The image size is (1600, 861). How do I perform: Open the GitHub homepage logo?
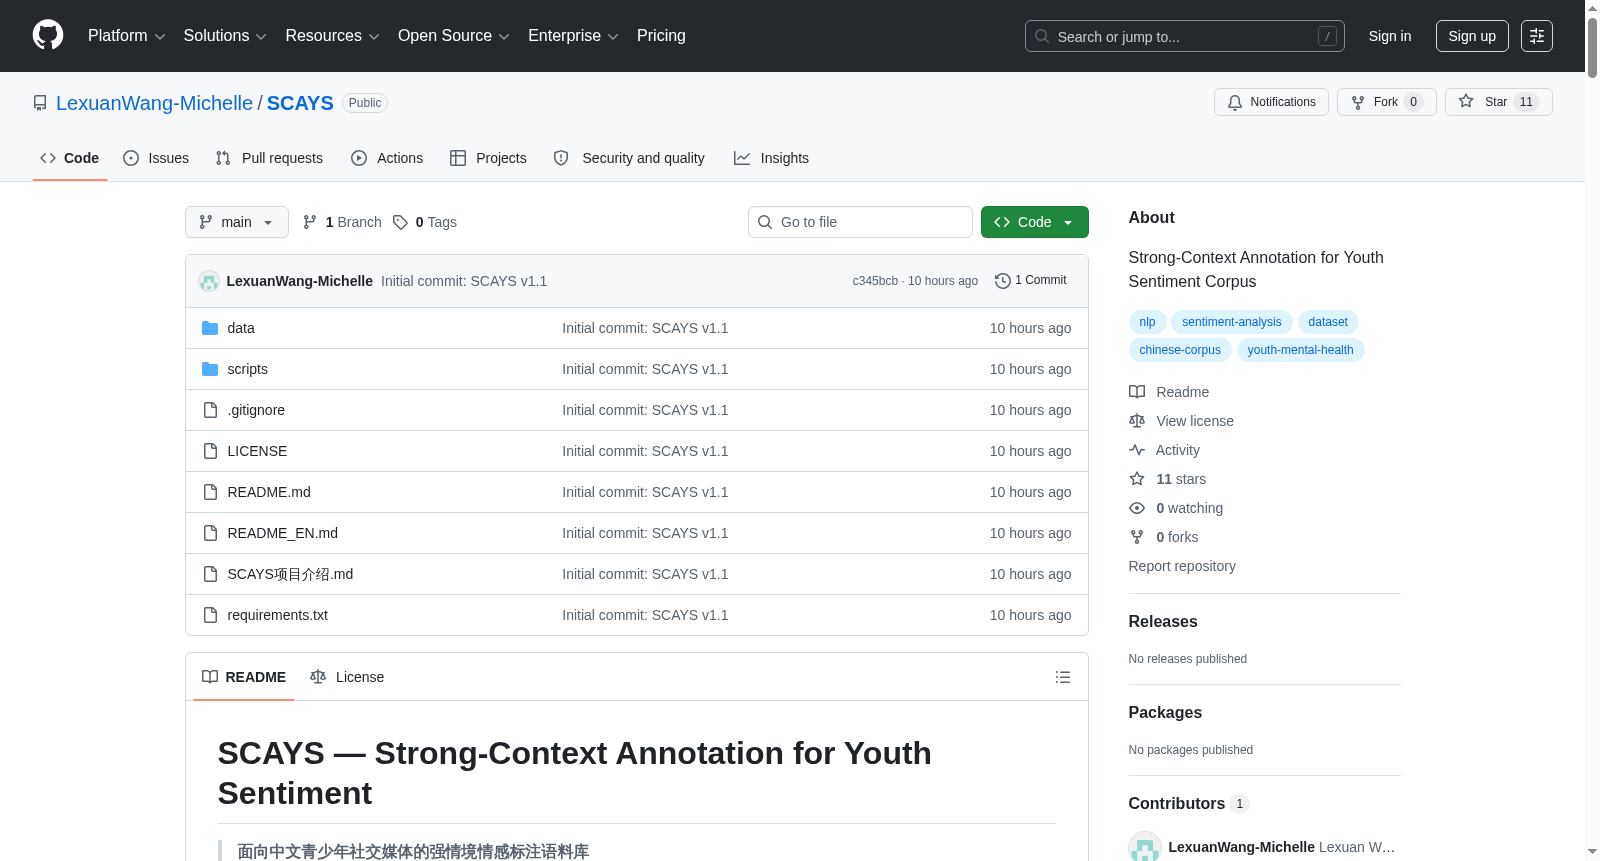(48, 36)
